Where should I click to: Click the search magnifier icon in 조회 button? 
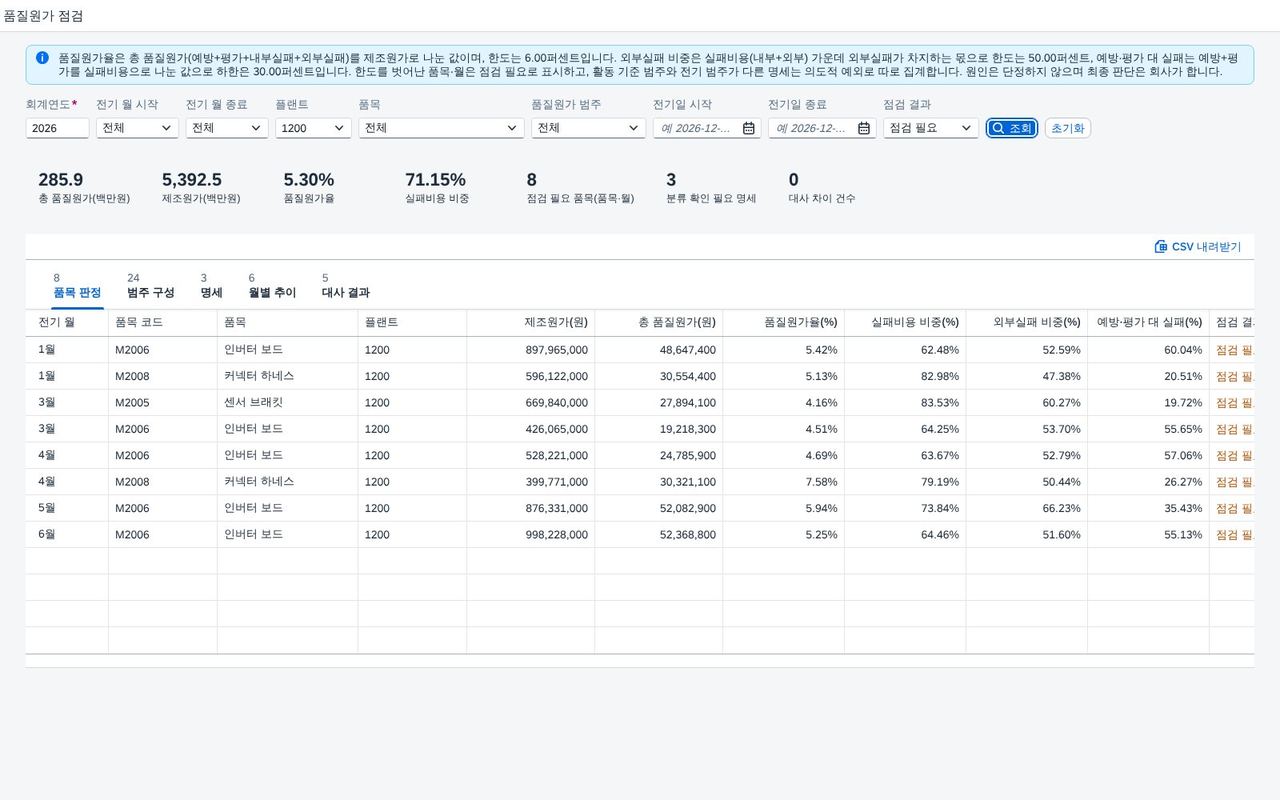(x=998, y=128)
